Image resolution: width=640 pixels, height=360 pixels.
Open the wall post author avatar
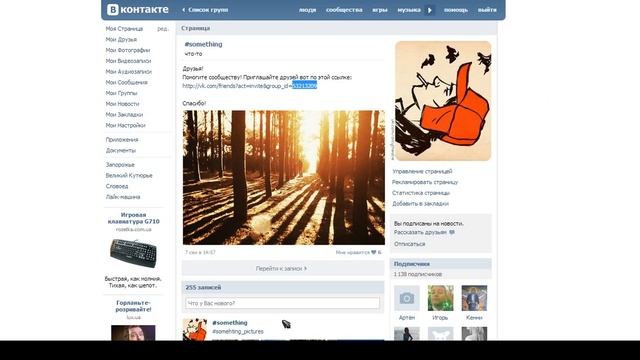[195, 329]
